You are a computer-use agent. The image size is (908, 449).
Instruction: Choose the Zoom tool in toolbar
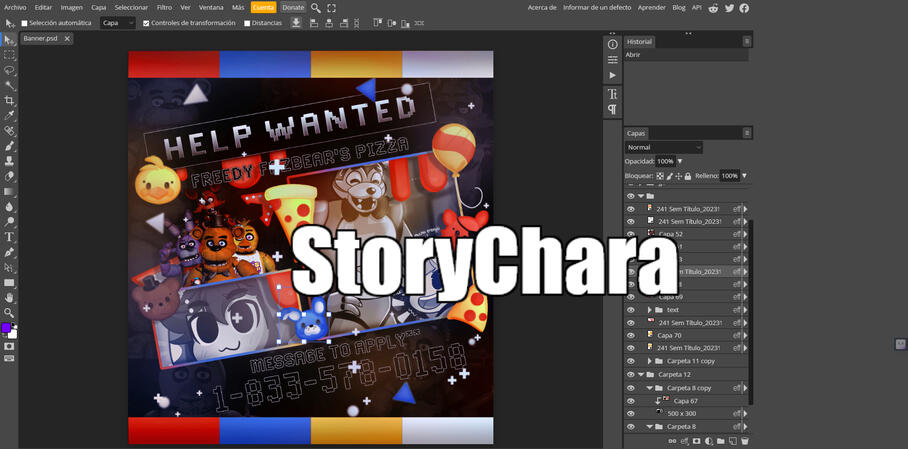click(x=10, y=312)
